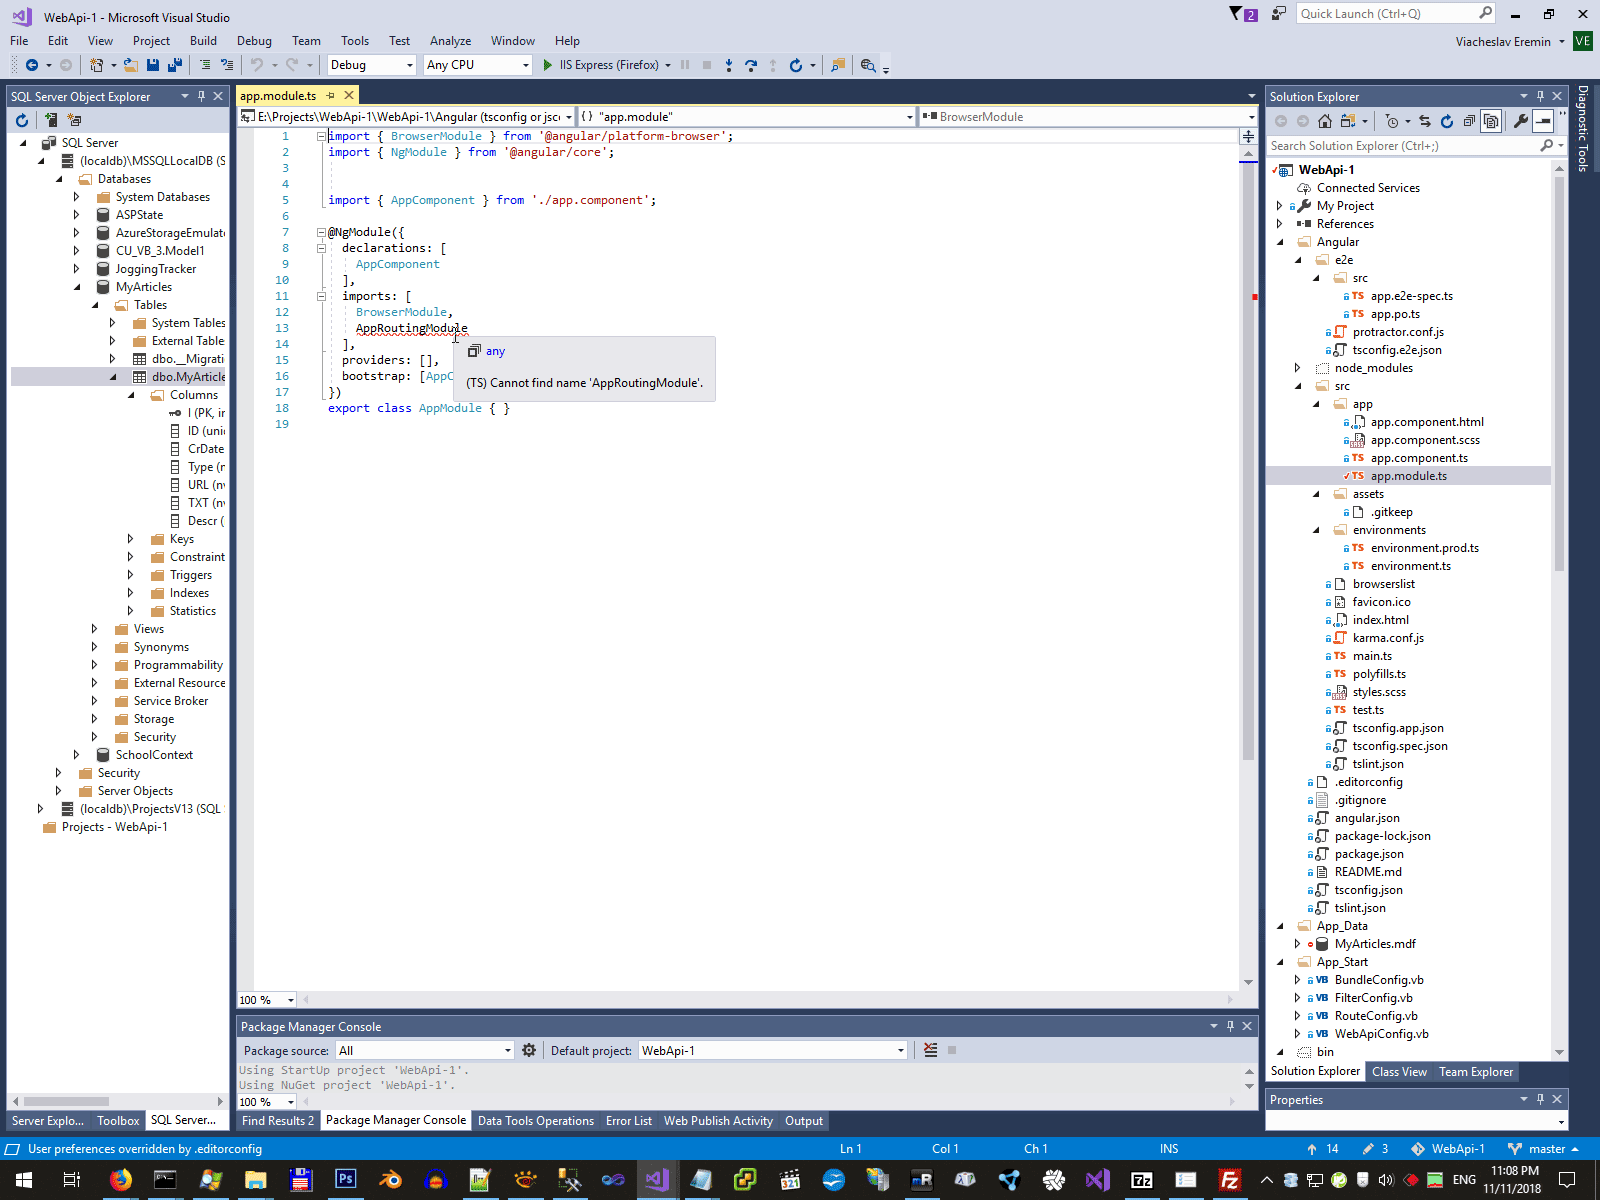Toggle Preview Selected Items in Solution Explorer

[x=1543, y=121]
